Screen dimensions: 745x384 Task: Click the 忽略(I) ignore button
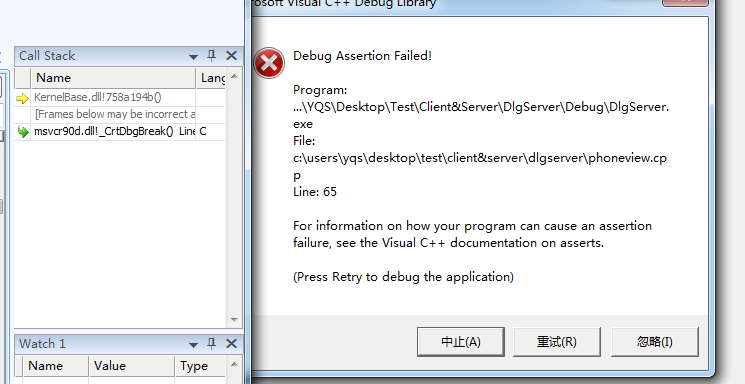655,342
